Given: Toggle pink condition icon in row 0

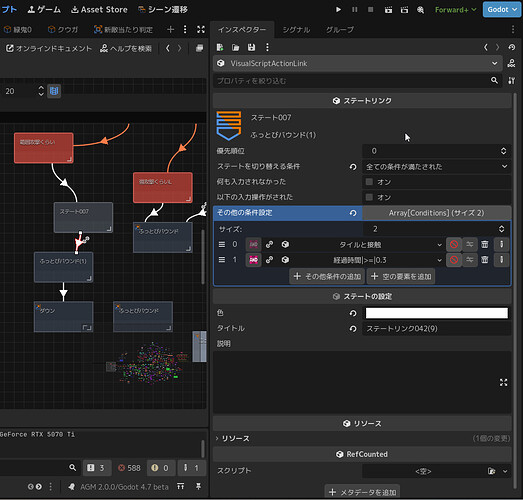Looking at the screenshot, I should pos(253,244).
